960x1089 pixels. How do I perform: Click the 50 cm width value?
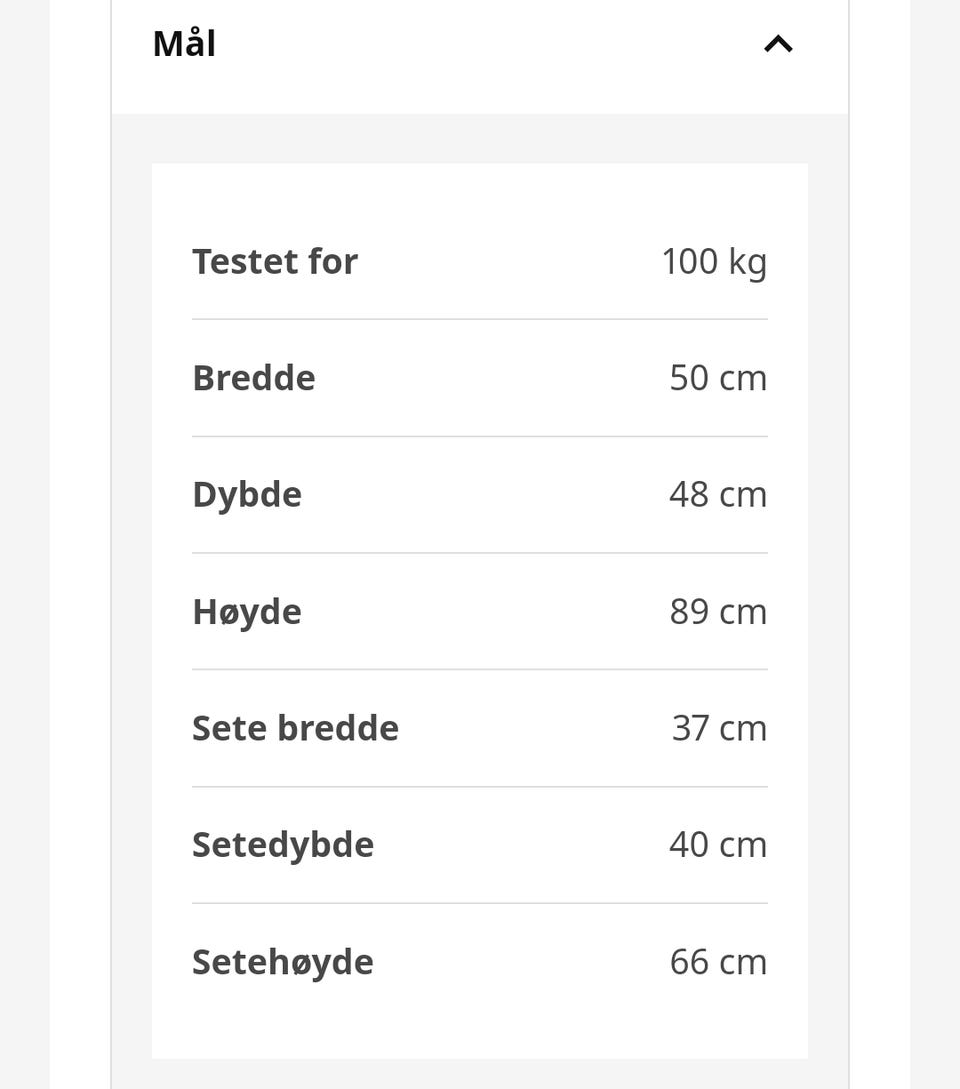coord(718,379)
